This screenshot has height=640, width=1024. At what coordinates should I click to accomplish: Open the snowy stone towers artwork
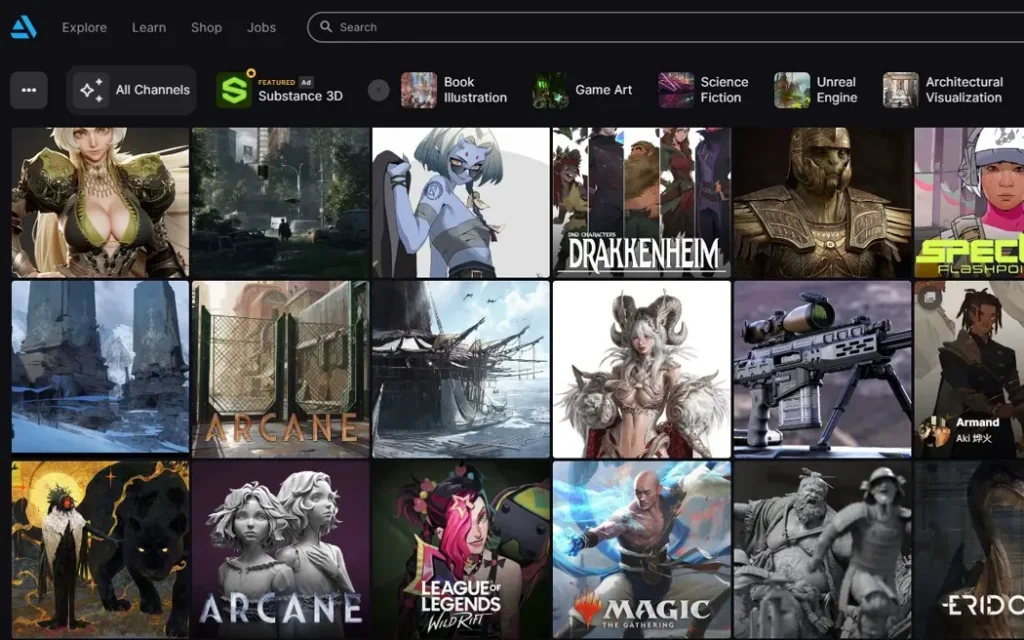pos(100,367)
